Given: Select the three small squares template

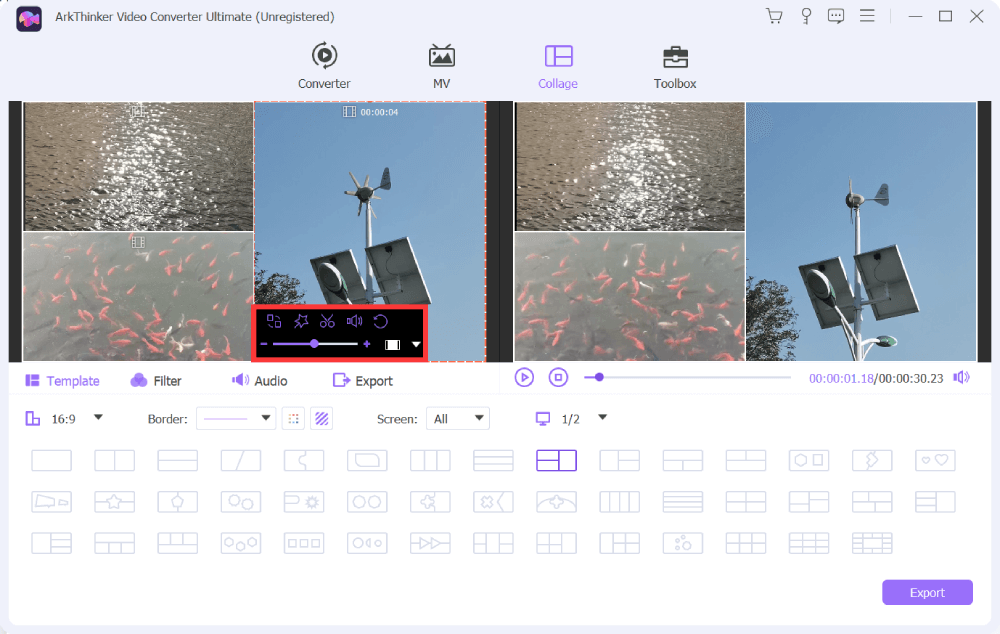Looking at the screenshot, I should pos(304,543).
